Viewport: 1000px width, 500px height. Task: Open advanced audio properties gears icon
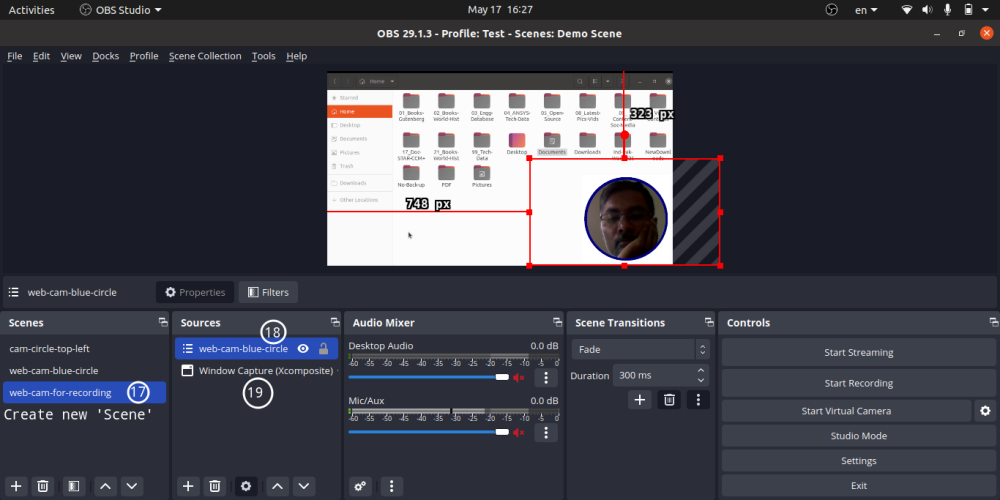pos(360,487)
